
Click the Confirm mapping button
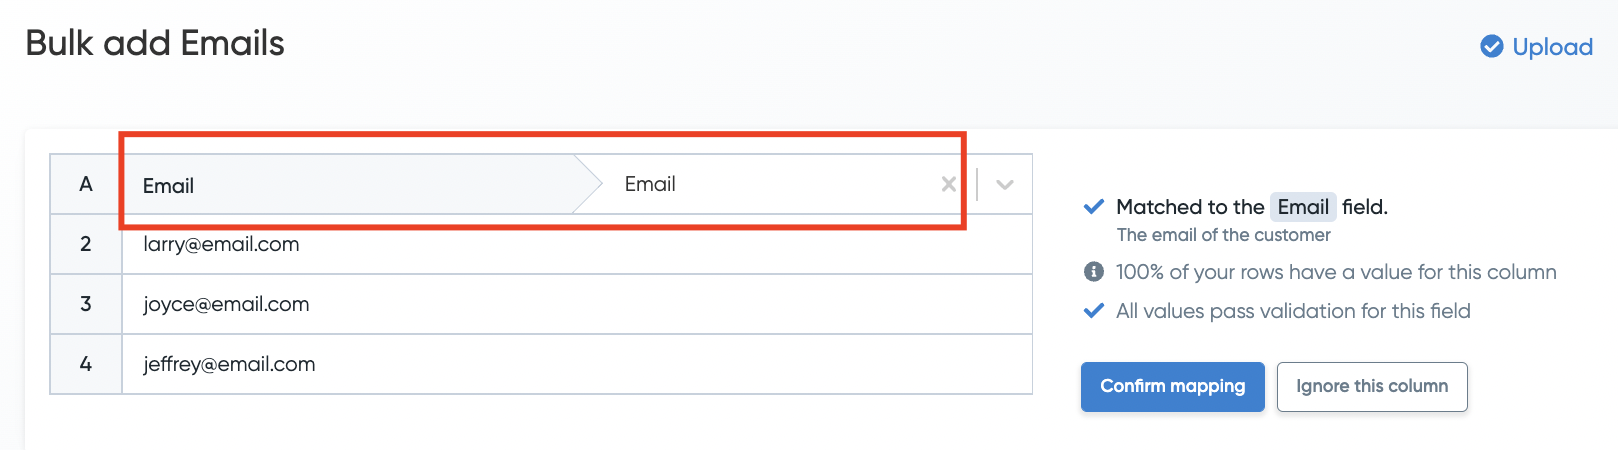click(x=1172, y=386)
